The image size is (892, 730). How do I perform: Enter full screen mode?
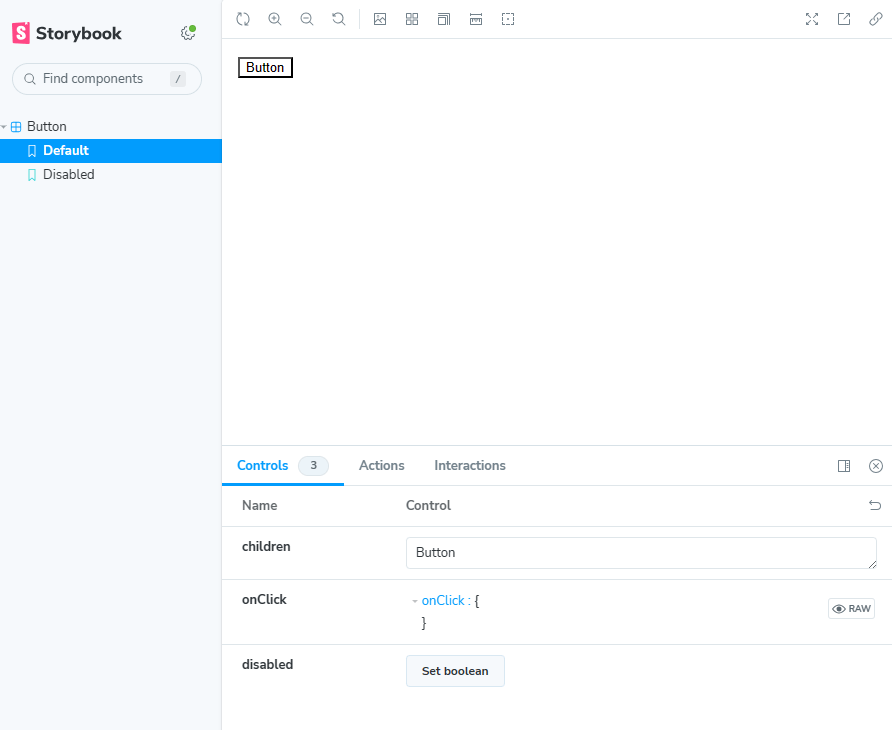coord(812,19)
